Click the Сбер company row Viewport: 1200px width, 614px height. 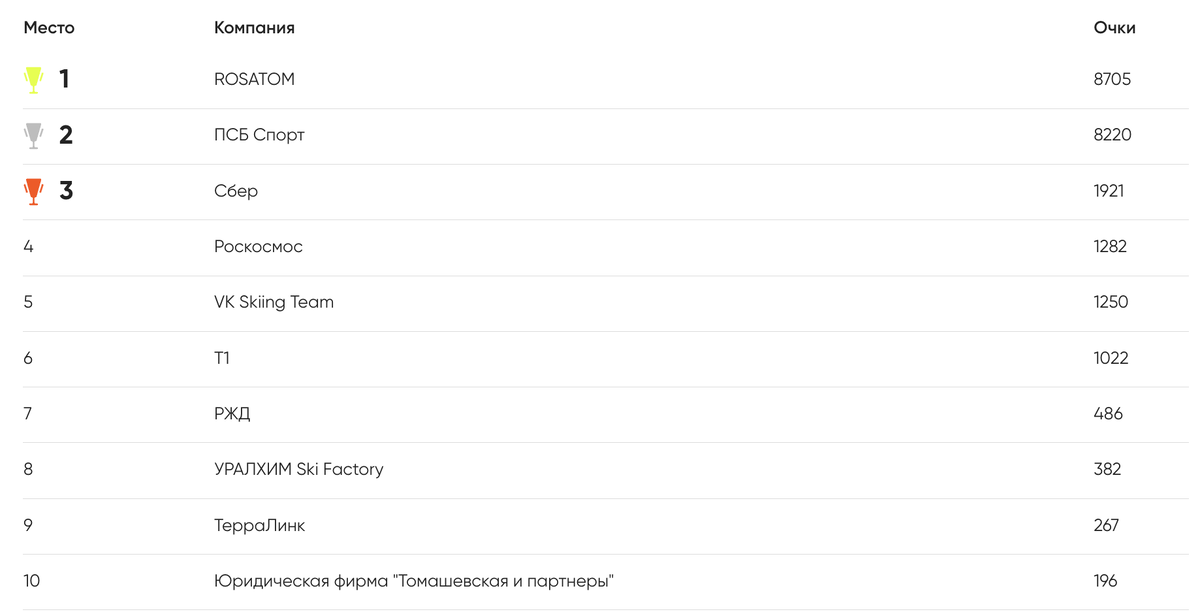(236, 191)
